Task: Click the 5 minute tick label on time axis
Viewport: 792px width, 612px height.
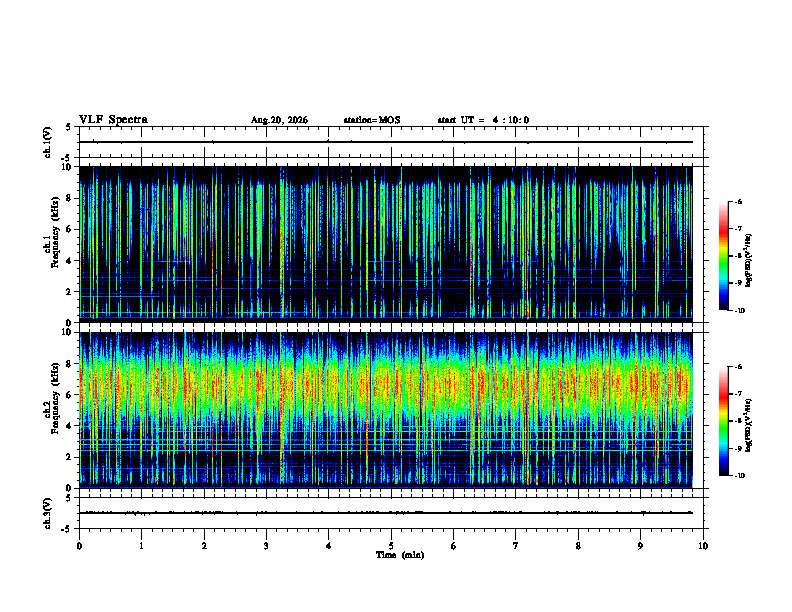Action: 391,546
